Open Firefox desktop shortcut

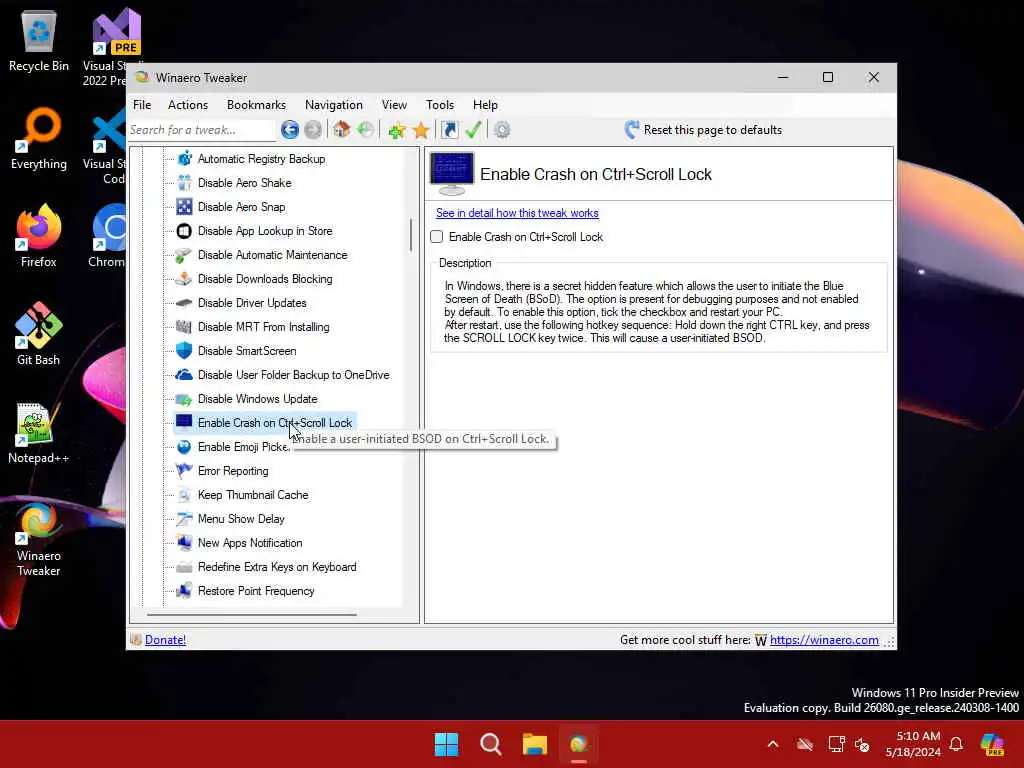(x=39, y=236)
